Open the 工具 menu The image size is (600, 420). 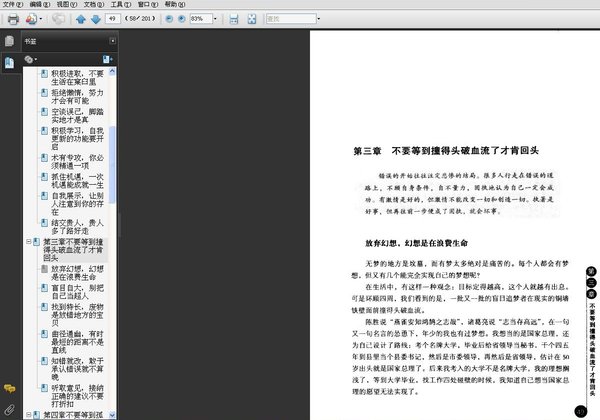point(121,4)
